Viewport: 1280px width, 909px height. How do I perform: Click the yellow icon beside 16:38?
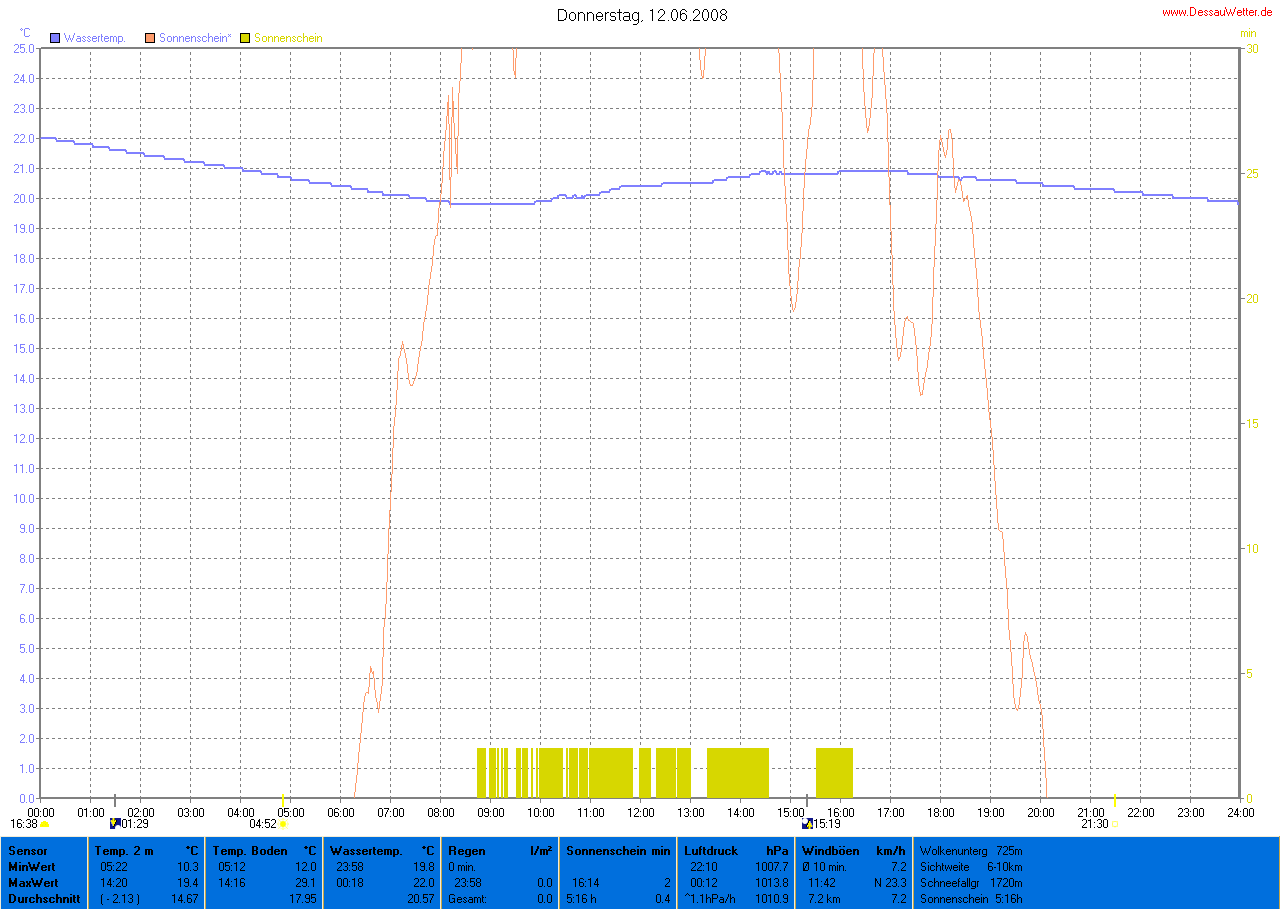(x=45, y=824)
